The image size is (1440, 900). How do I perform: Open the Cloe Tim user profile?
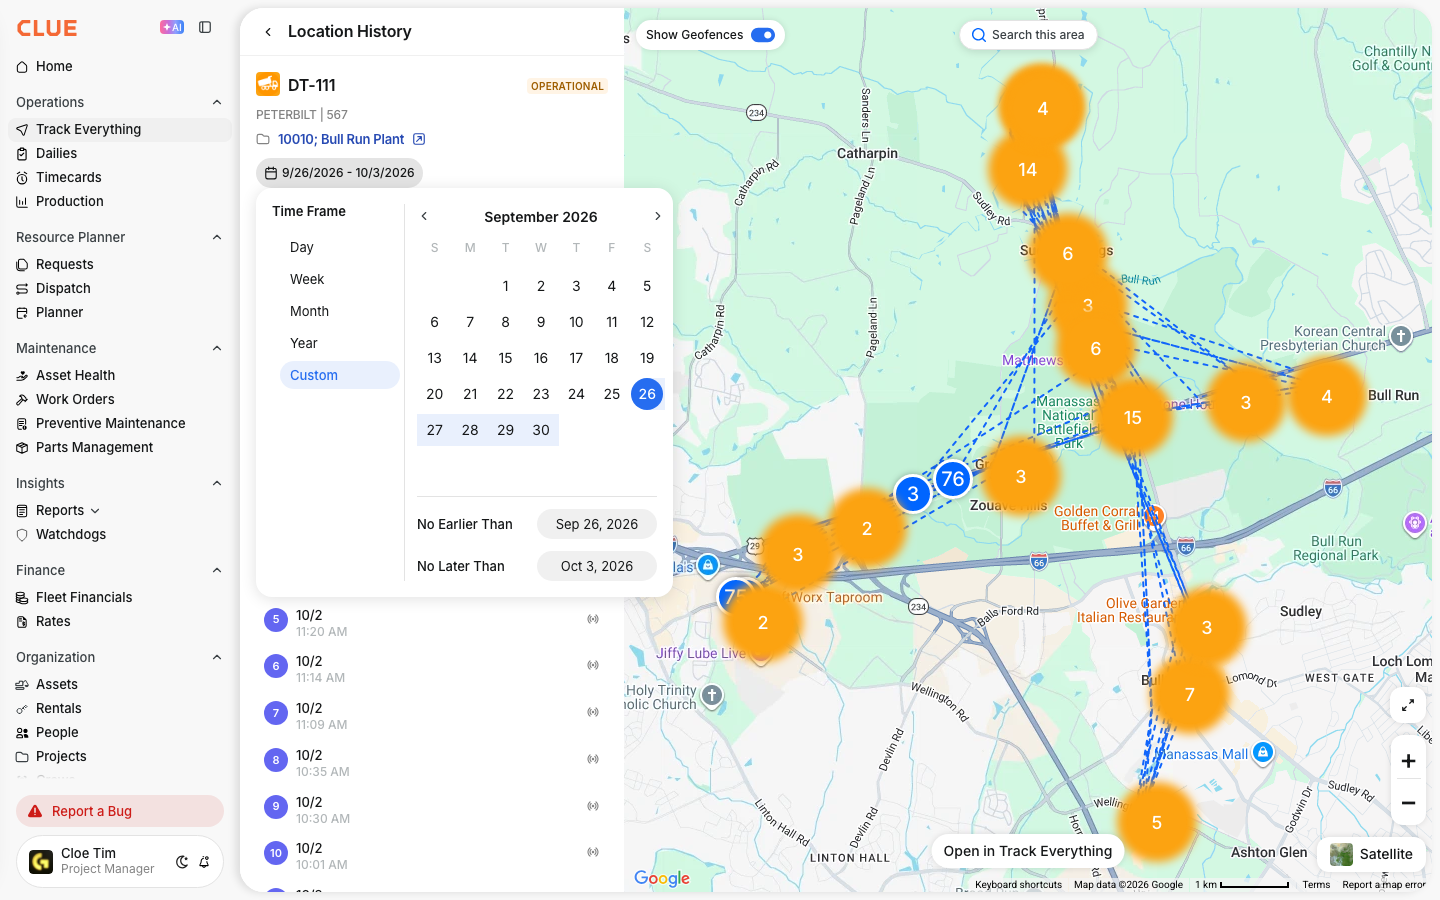120,861
